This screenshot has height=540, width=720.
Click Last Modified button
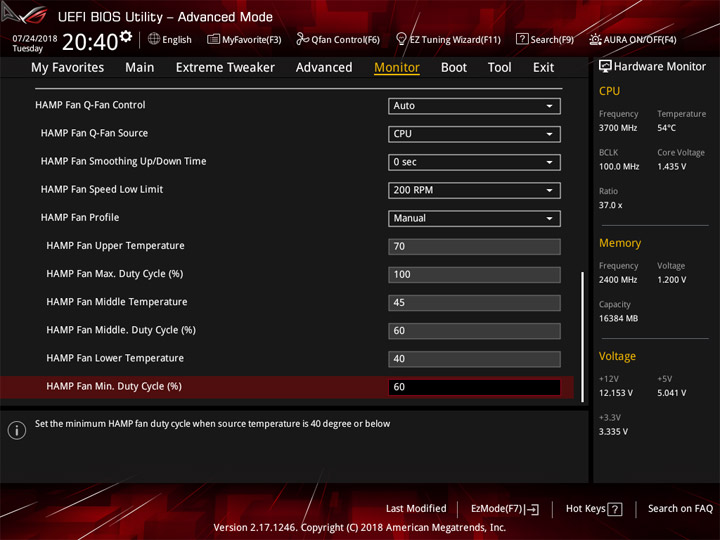click(416, 509)
